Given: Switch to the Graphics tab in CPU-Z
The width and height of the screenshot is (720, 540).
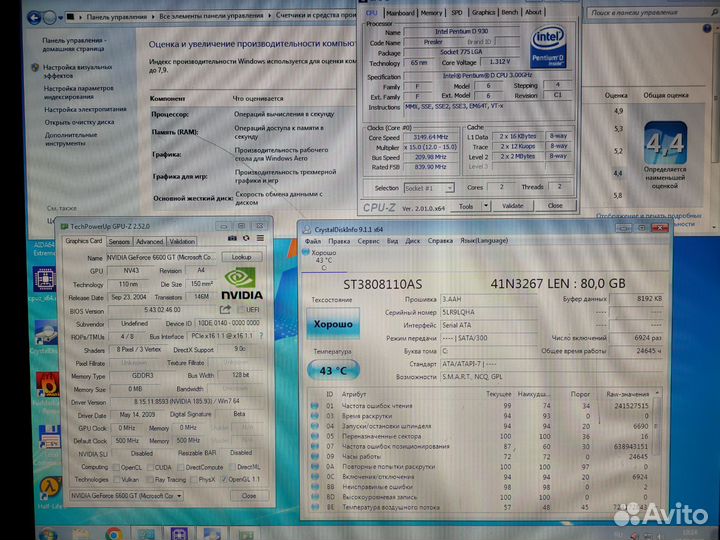Looking at the screenshot, I should pos(484,12).
